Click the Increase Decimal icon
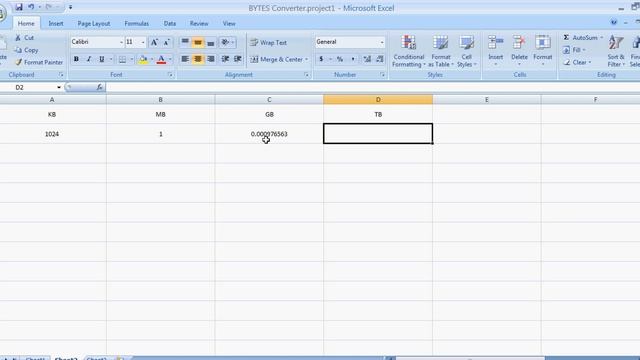 click(367, 60)
